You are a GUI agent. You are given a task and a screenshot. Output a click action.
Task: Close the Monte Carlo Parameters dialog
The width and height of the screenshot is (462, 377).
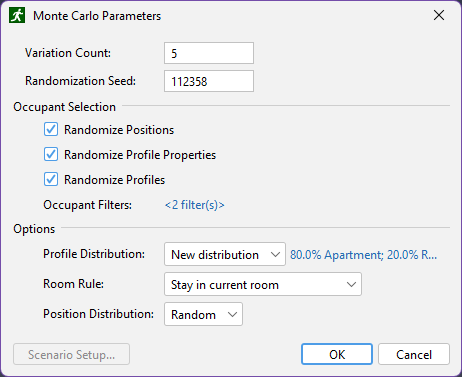pyautogui.click(x=439, y=15)
